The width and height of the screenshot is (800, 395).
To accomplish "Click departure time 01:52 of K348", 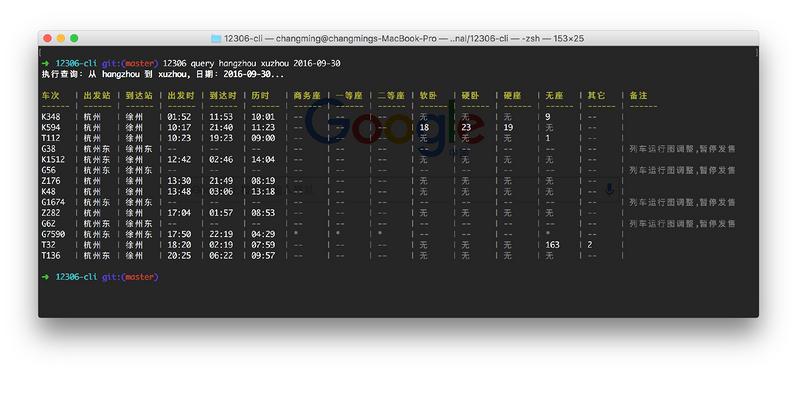I will click(x=179, y=117).
